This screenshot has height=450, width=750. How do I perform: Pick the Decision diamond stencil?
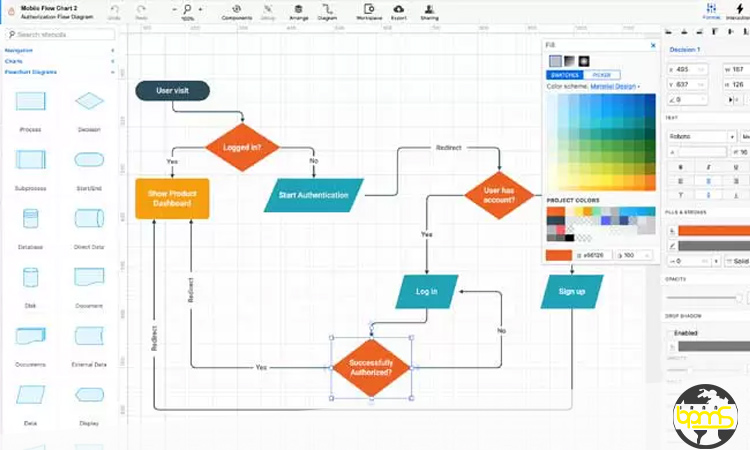tap(89, 102)
